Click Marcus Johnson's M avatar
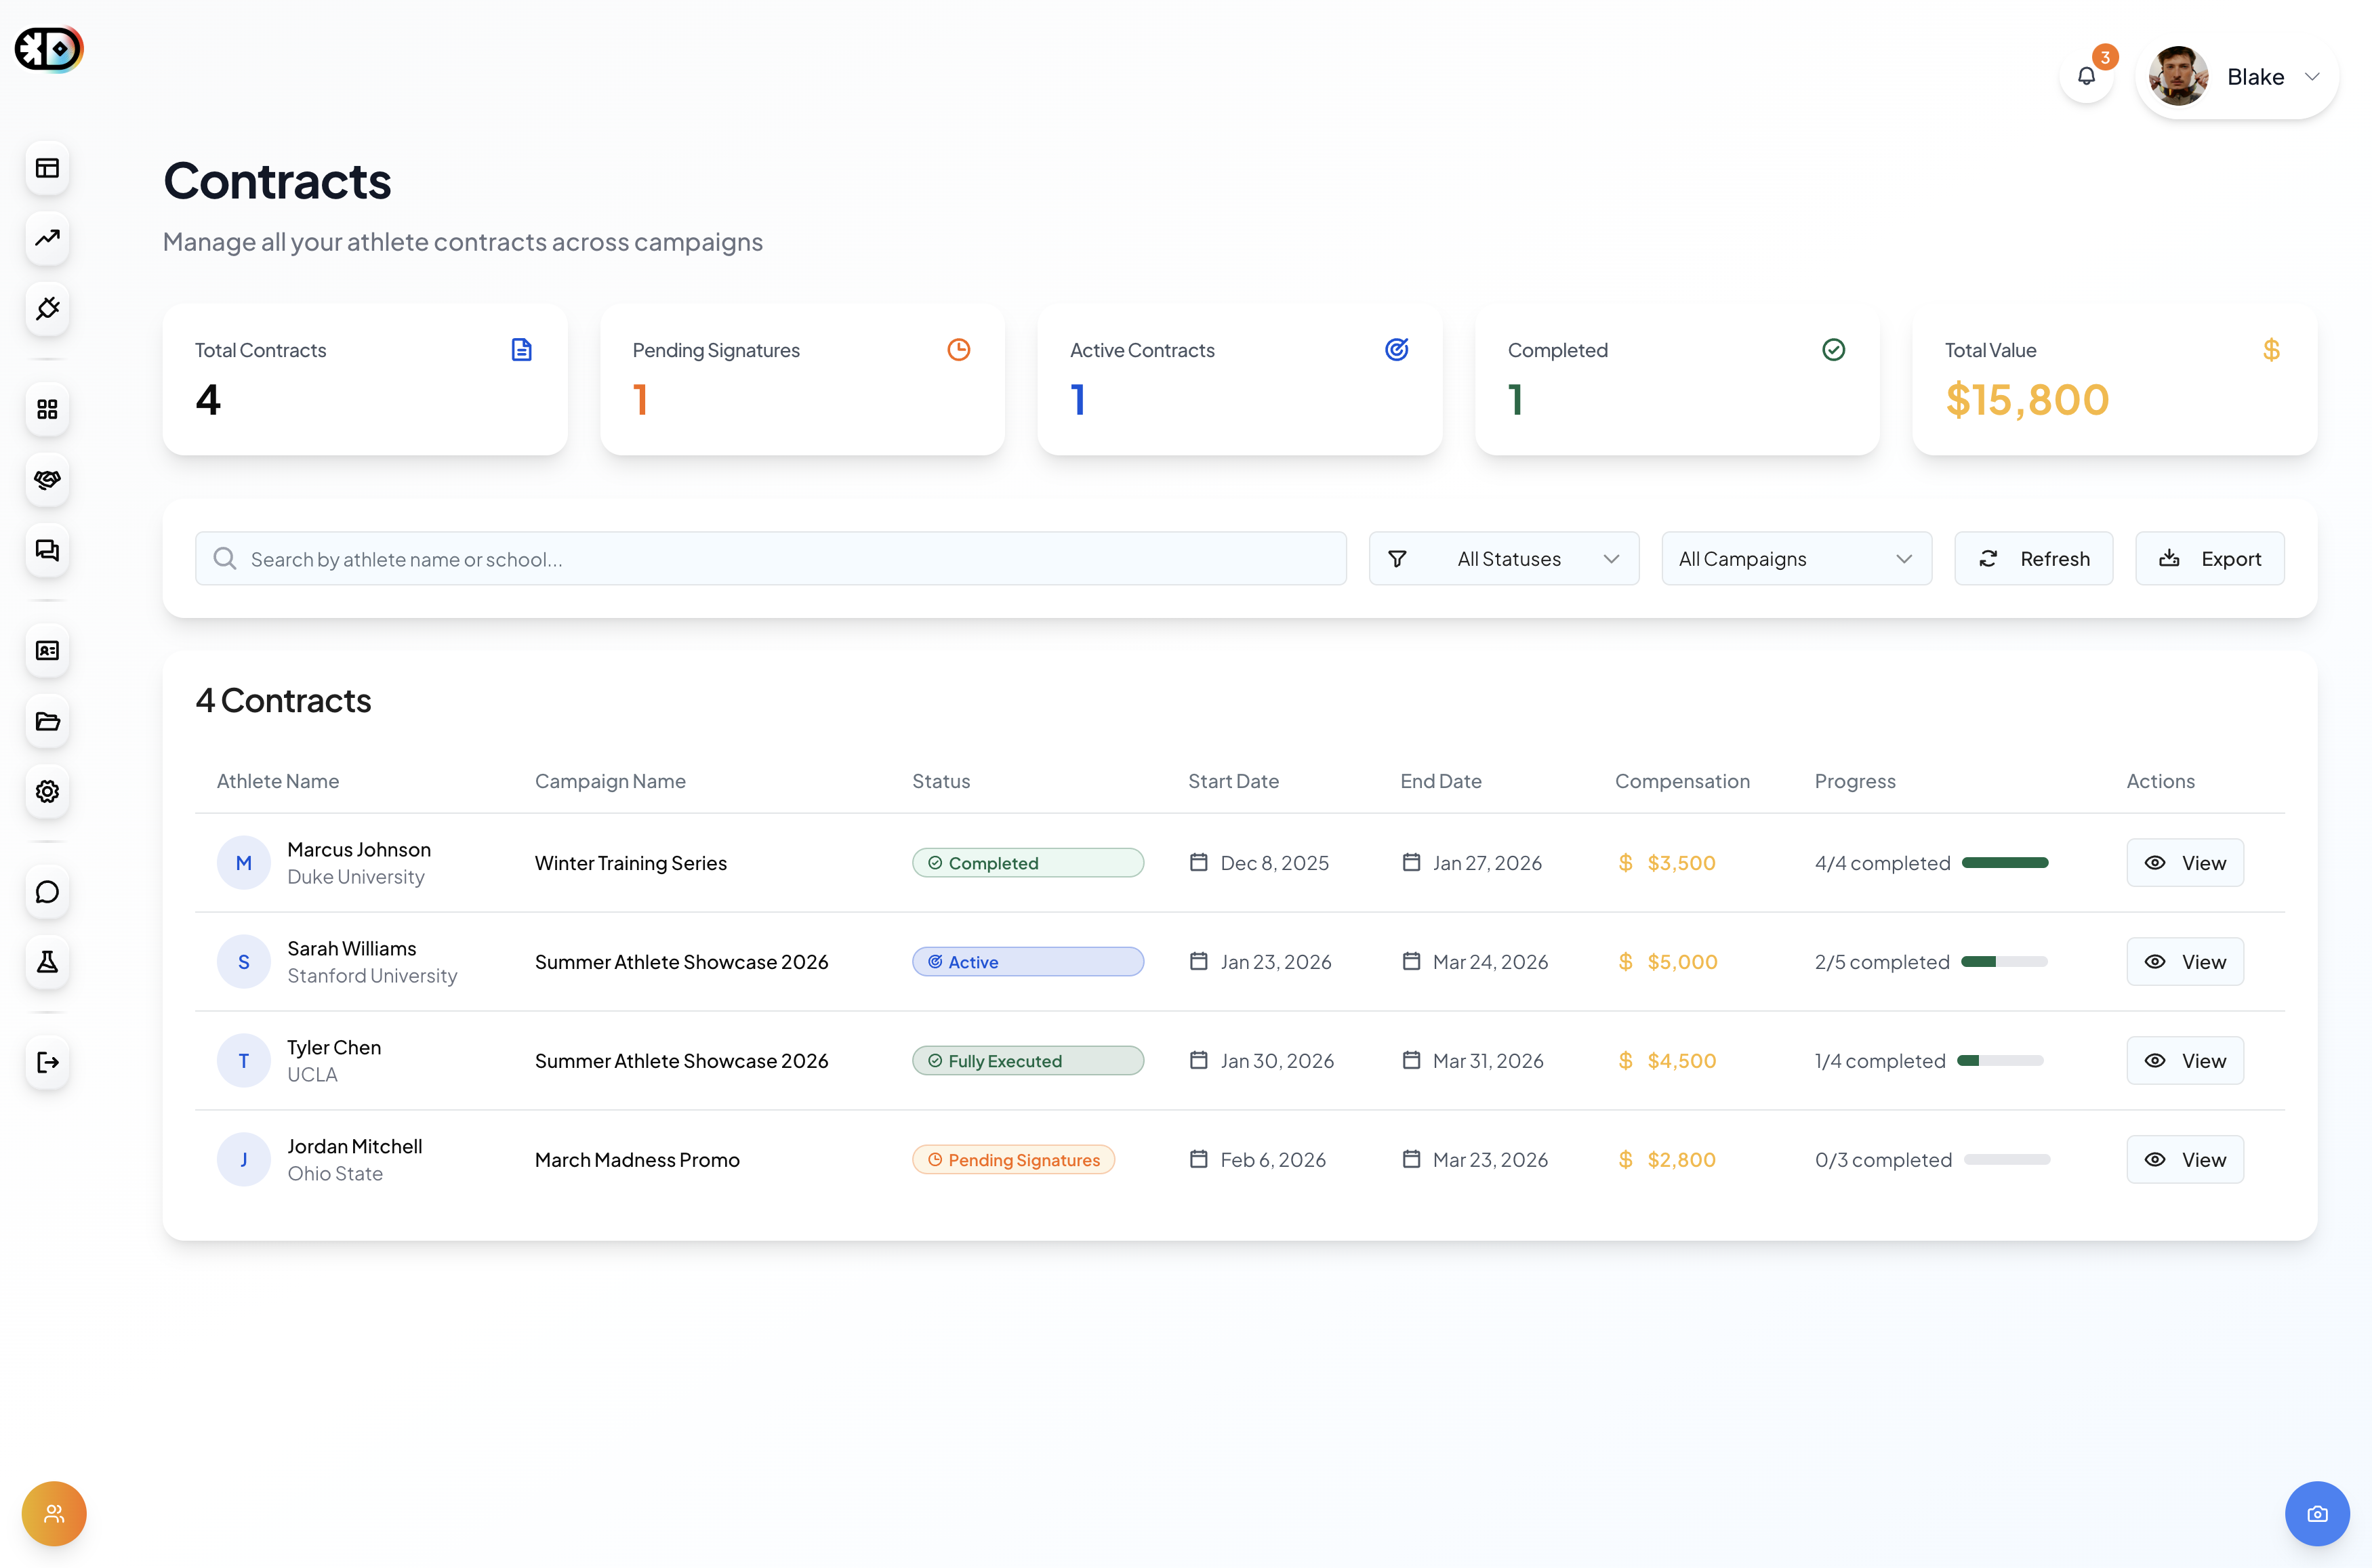 244,863
